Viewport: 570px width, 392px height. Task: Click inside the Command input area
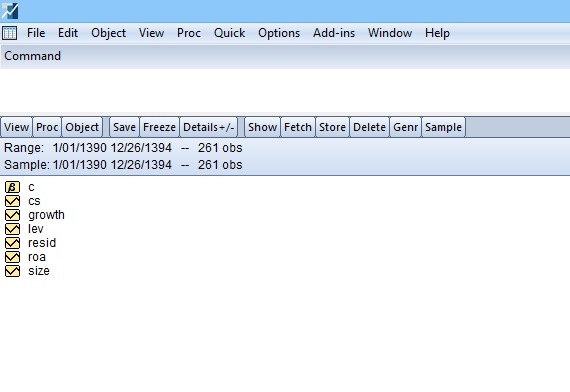click(x=285, y=91)
